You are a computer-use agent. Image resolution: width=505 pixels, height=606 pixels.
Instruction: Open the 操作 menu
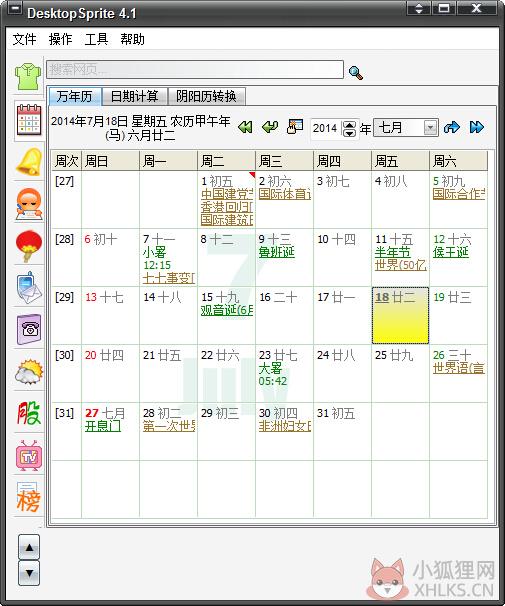[60, 39]
